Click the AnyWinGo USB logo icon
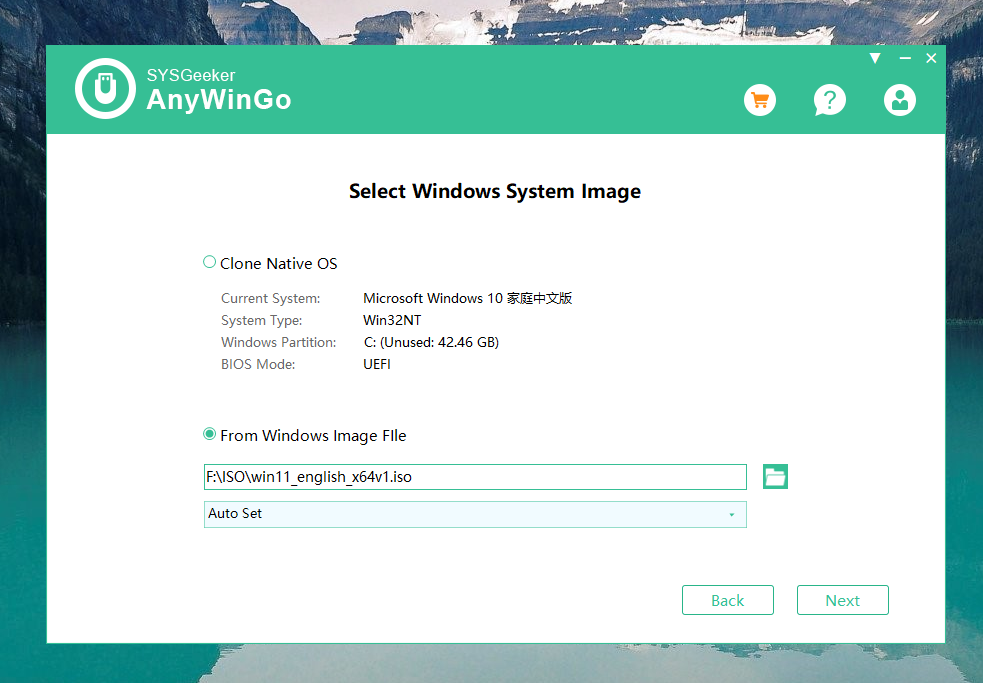Screen dimensions: 983x683 (105, 88)
